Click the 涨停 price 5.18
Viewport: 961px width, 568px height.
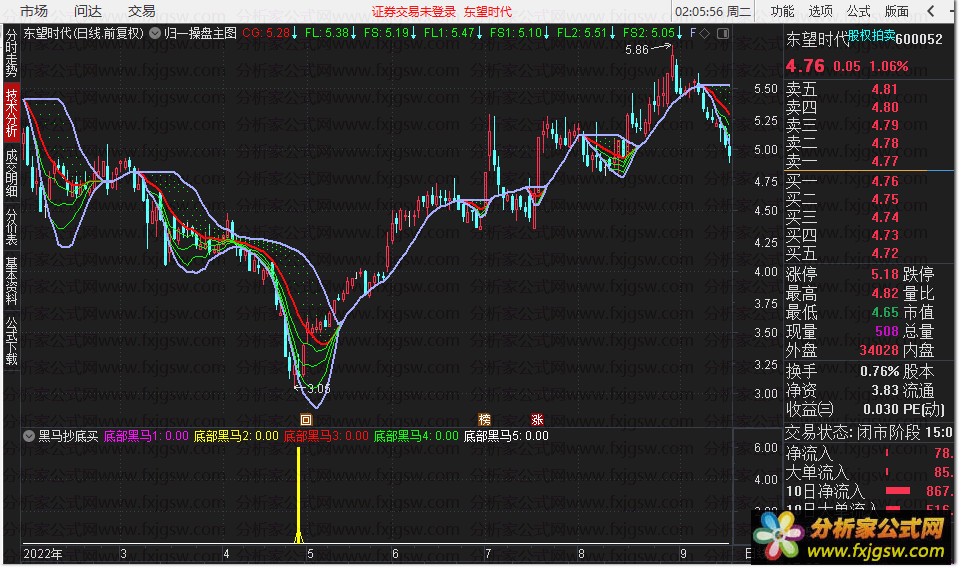[884, 274]
